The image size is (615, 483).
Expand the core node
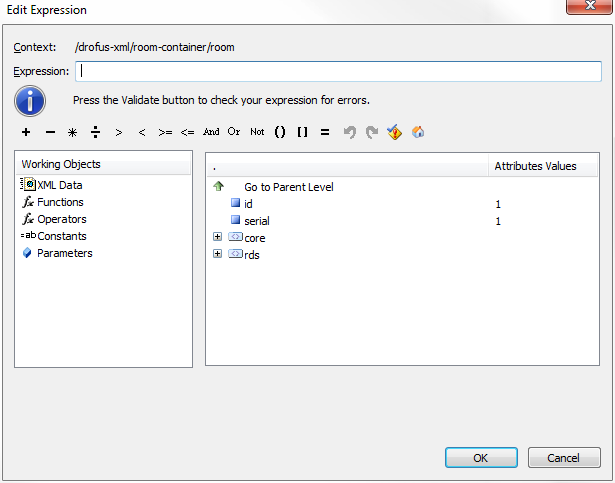point(217,237)
